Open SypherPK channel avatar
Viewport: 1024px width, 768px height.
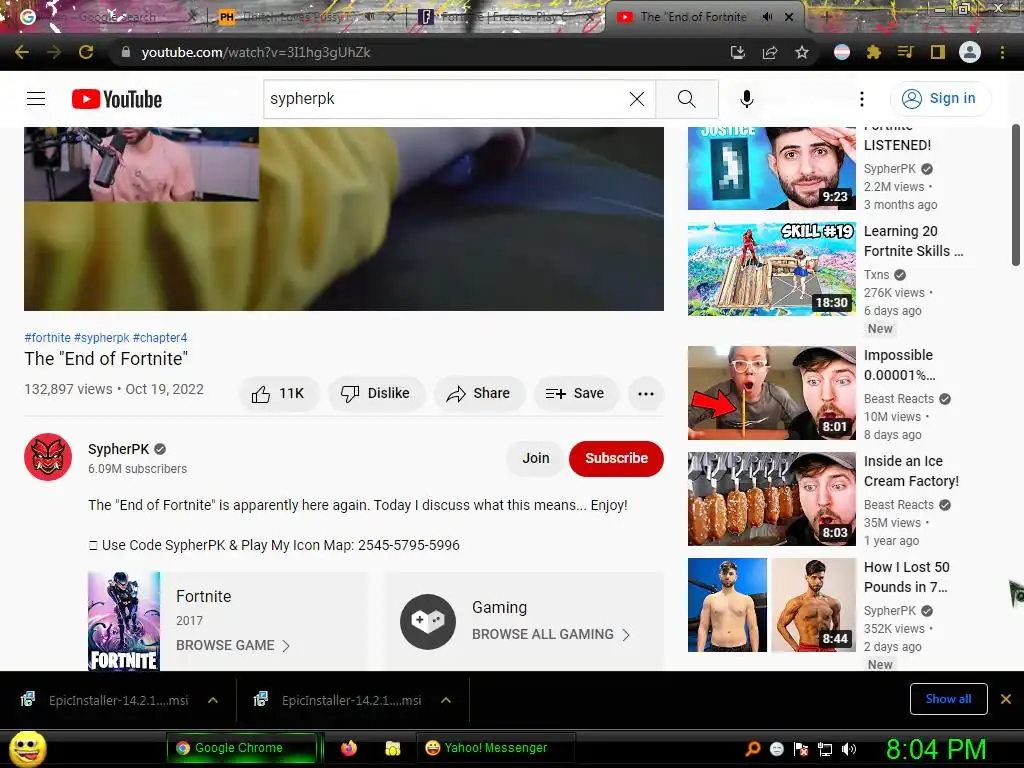tap(48, 457)
